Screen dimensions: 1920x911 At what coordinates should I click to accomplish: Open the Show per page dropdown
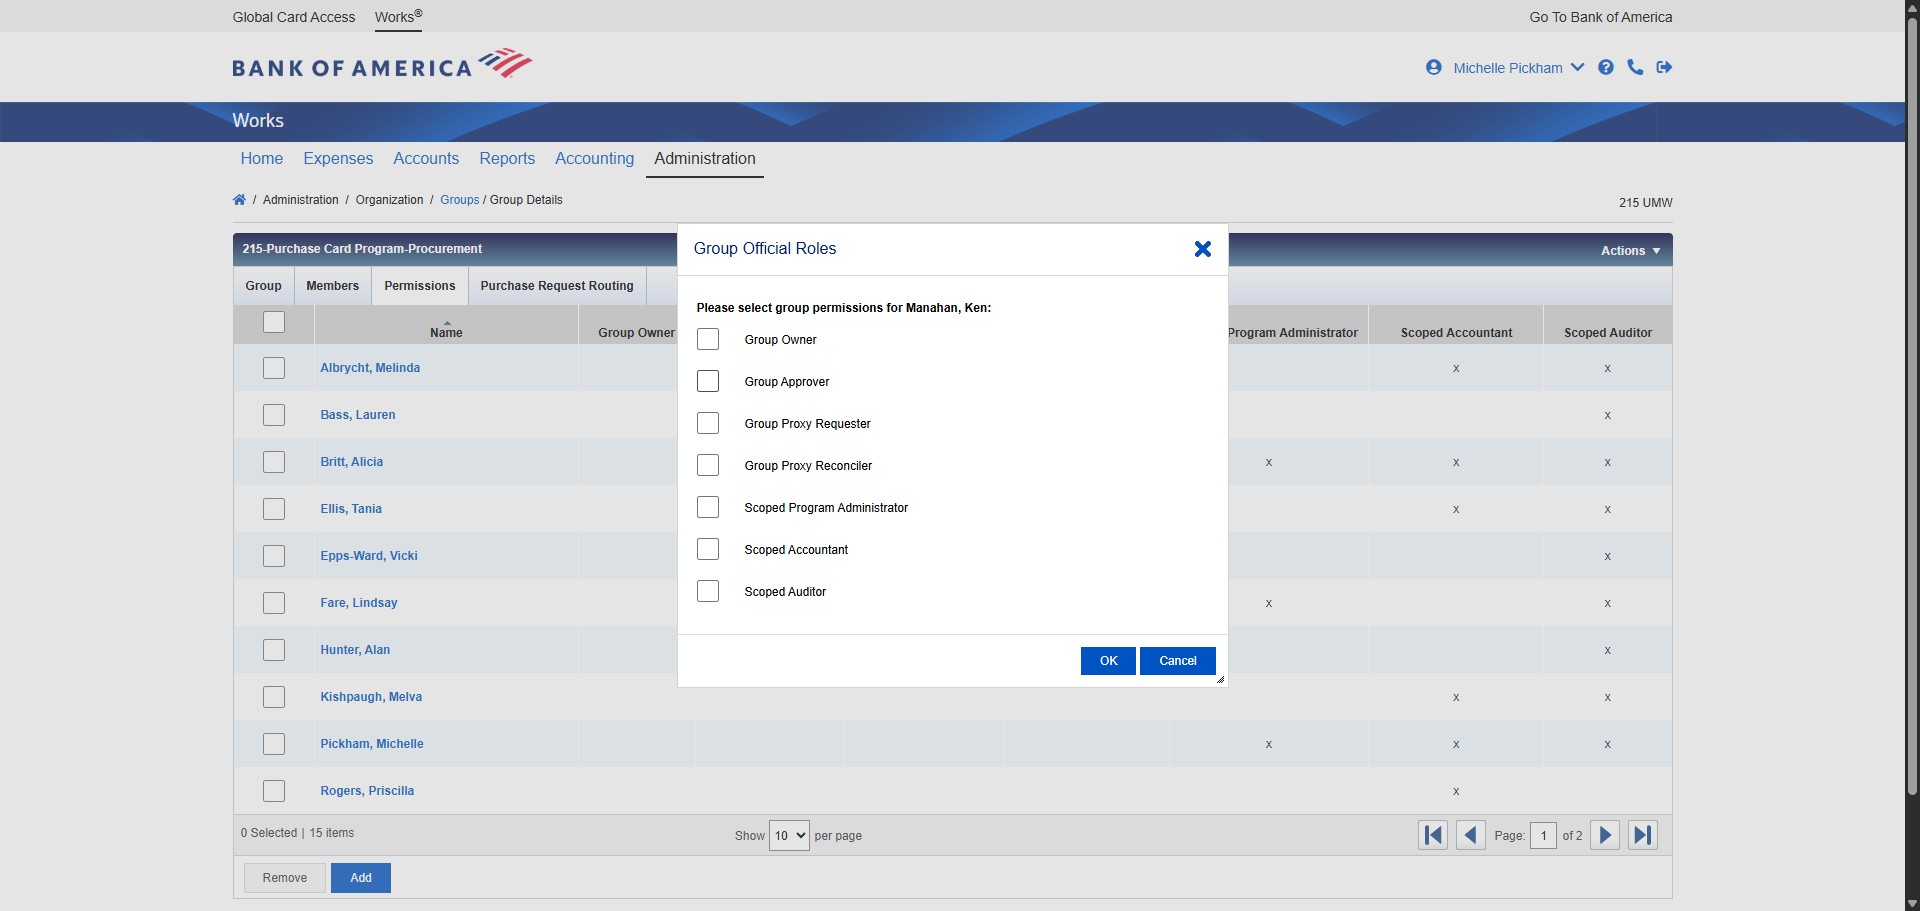788,835
